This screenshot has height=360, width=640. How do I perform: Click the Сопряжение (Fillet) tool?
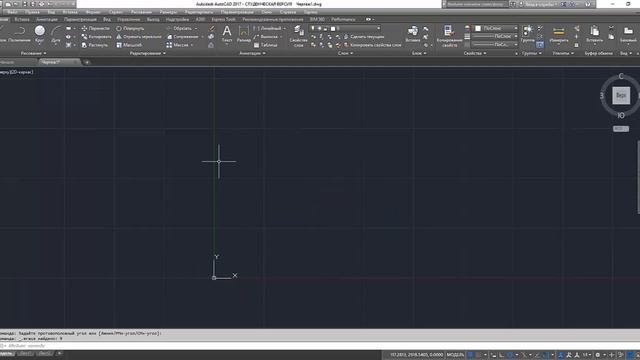[182, 37]
